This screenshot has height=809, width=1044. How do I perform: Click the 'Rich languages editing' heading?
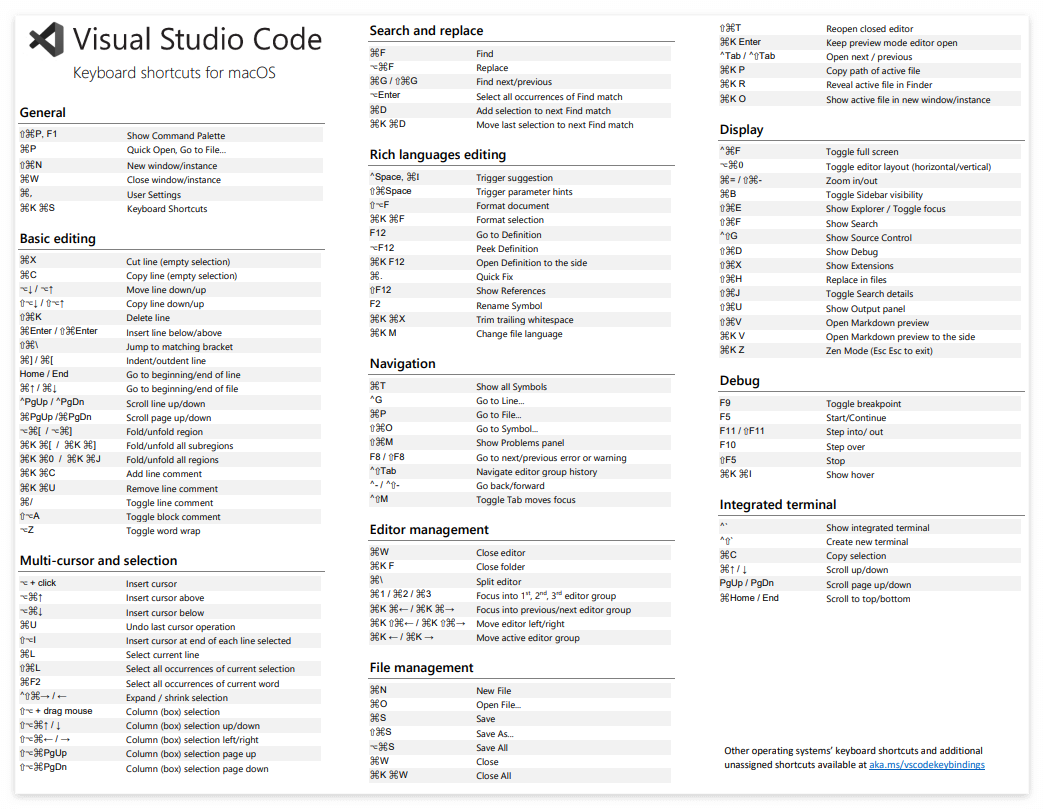click(437, 154)
